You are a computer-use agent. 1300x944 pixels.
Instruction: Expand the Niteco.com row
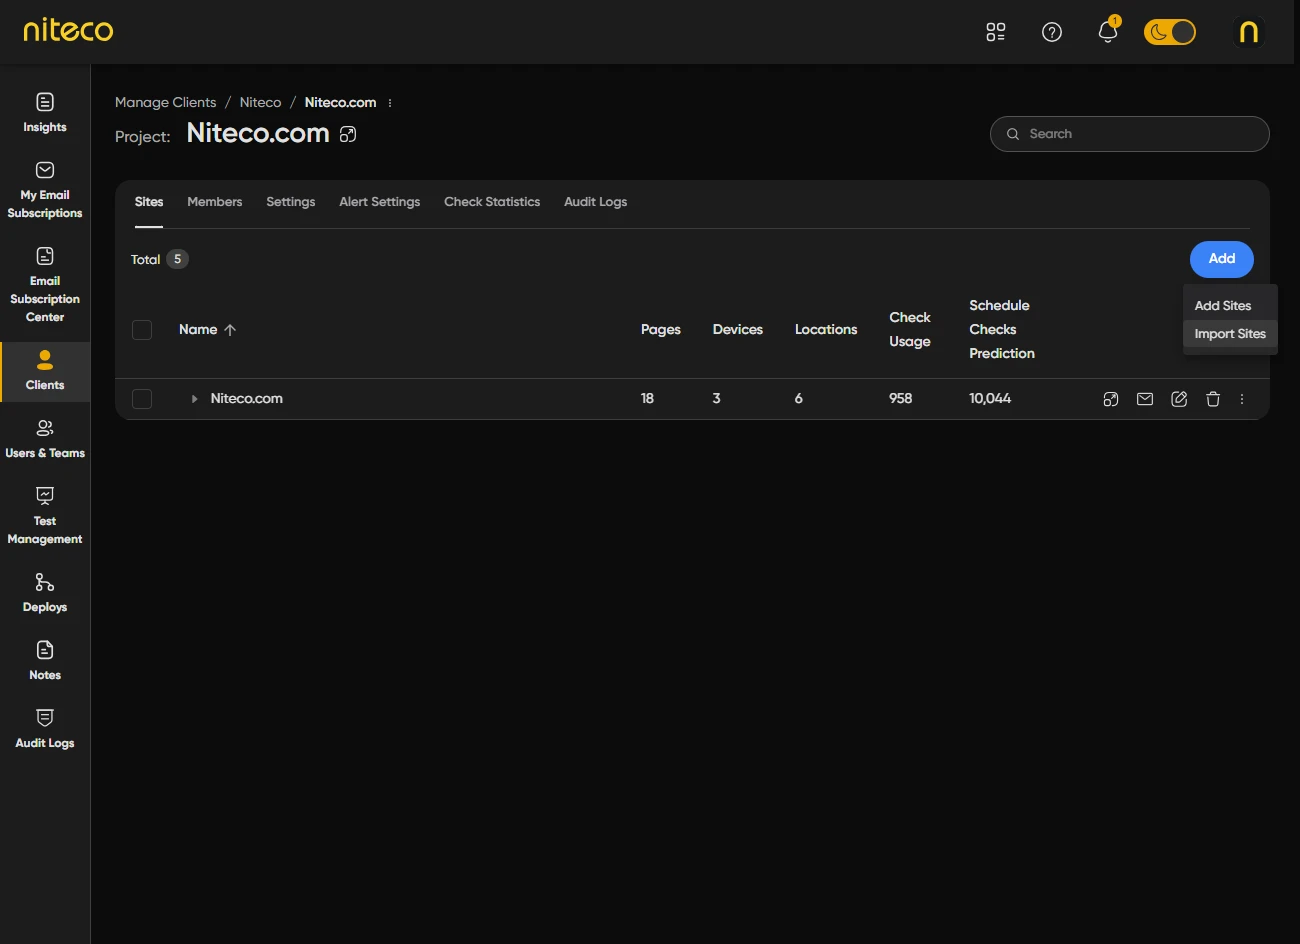(x=194, y=399)
